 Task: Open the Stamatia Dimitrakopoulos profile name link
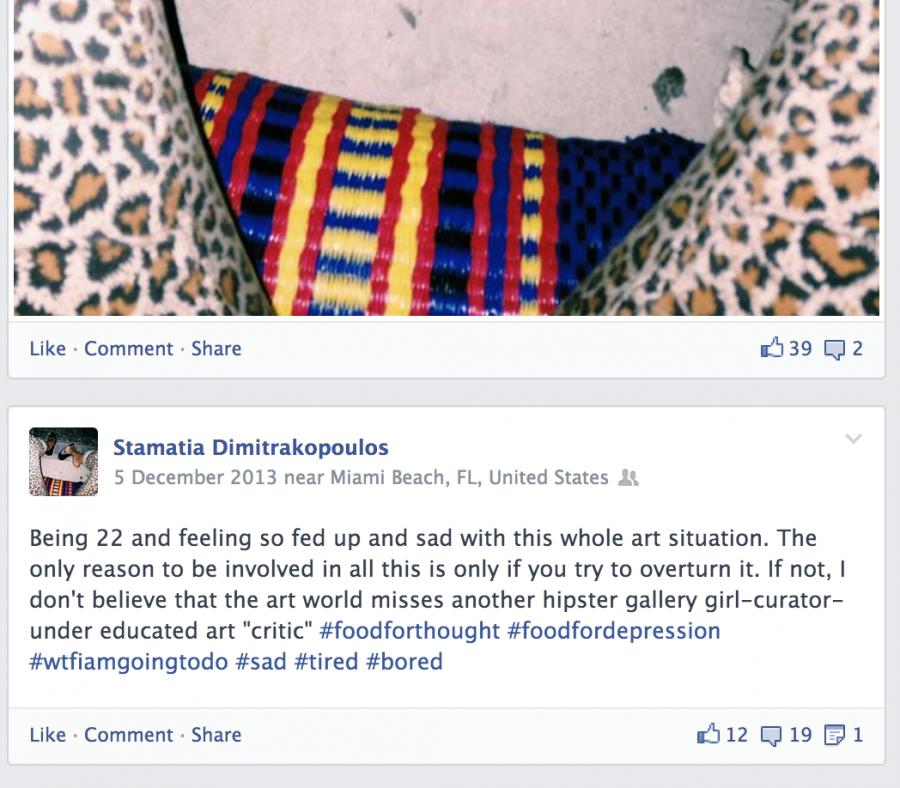(x=250, y=447)
